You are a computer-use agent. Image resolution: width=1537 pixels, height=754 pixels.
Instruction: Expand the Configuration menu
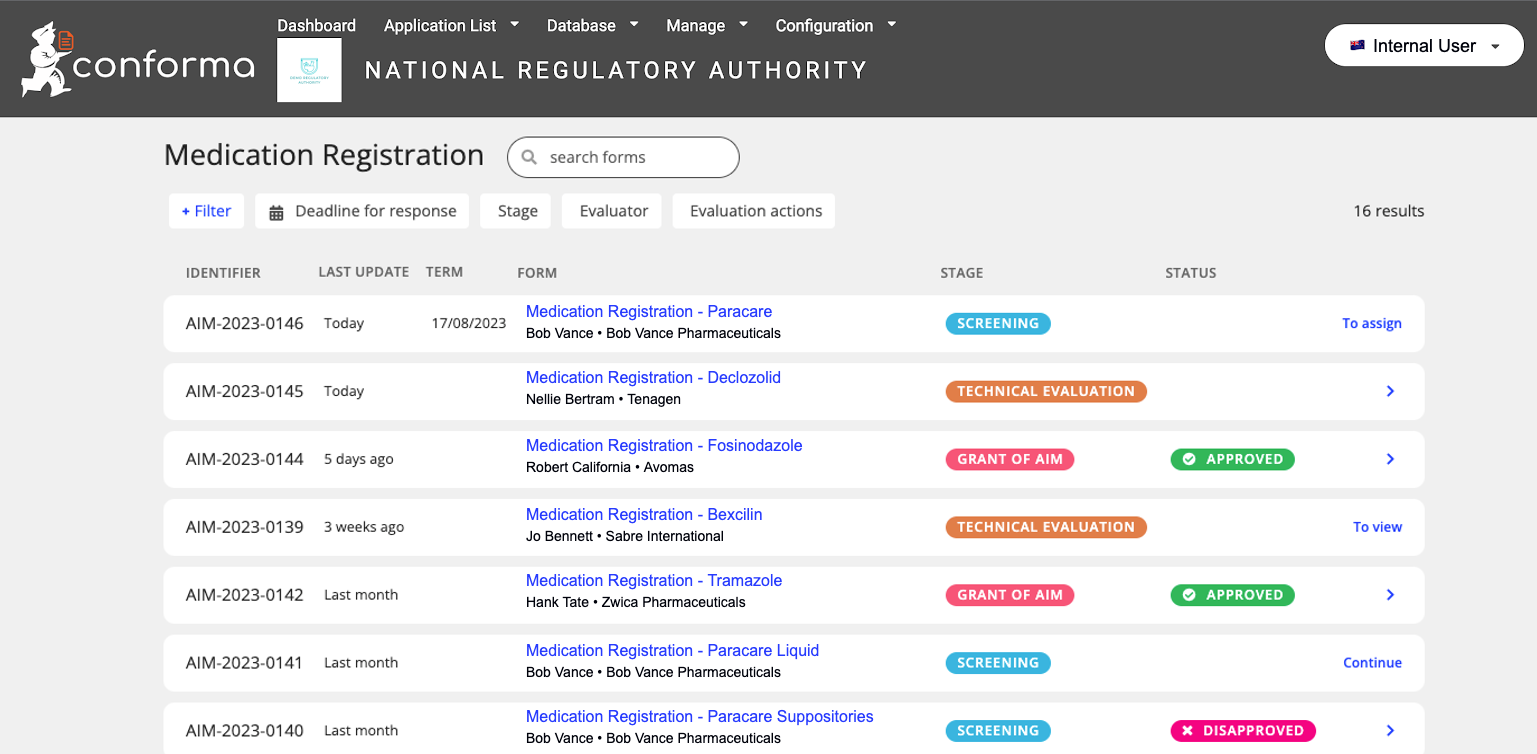pyautogui.click(x=836, y=25)
